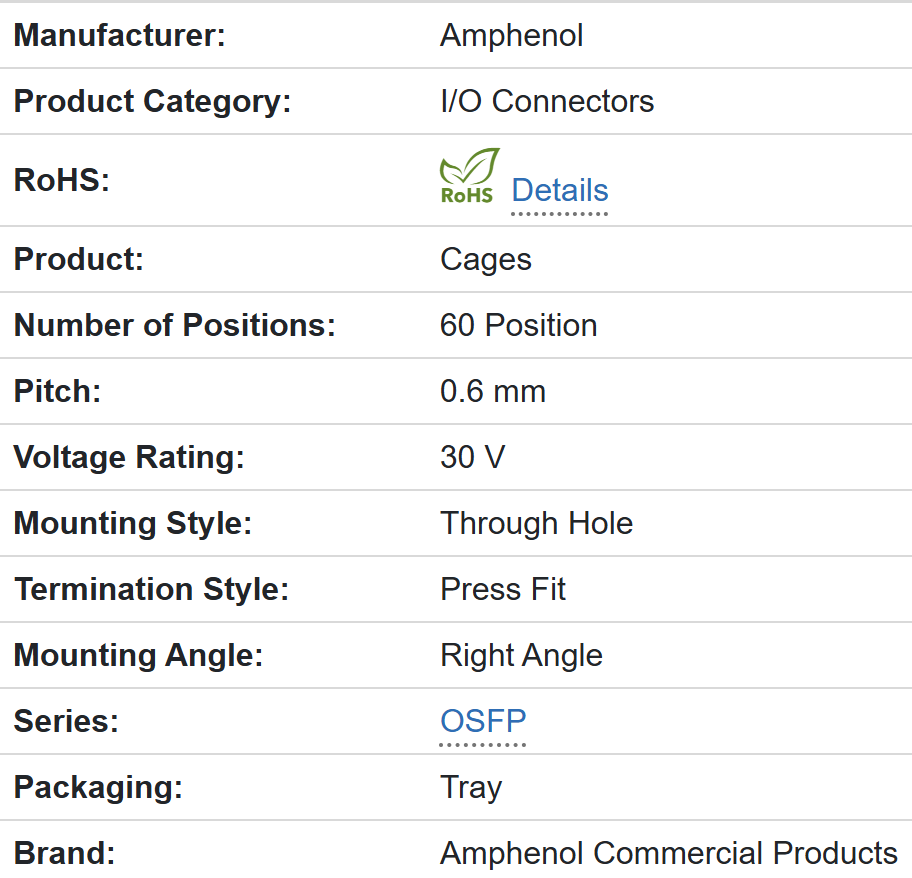
Task: Select the Cages product value
Action: [485, 259]
